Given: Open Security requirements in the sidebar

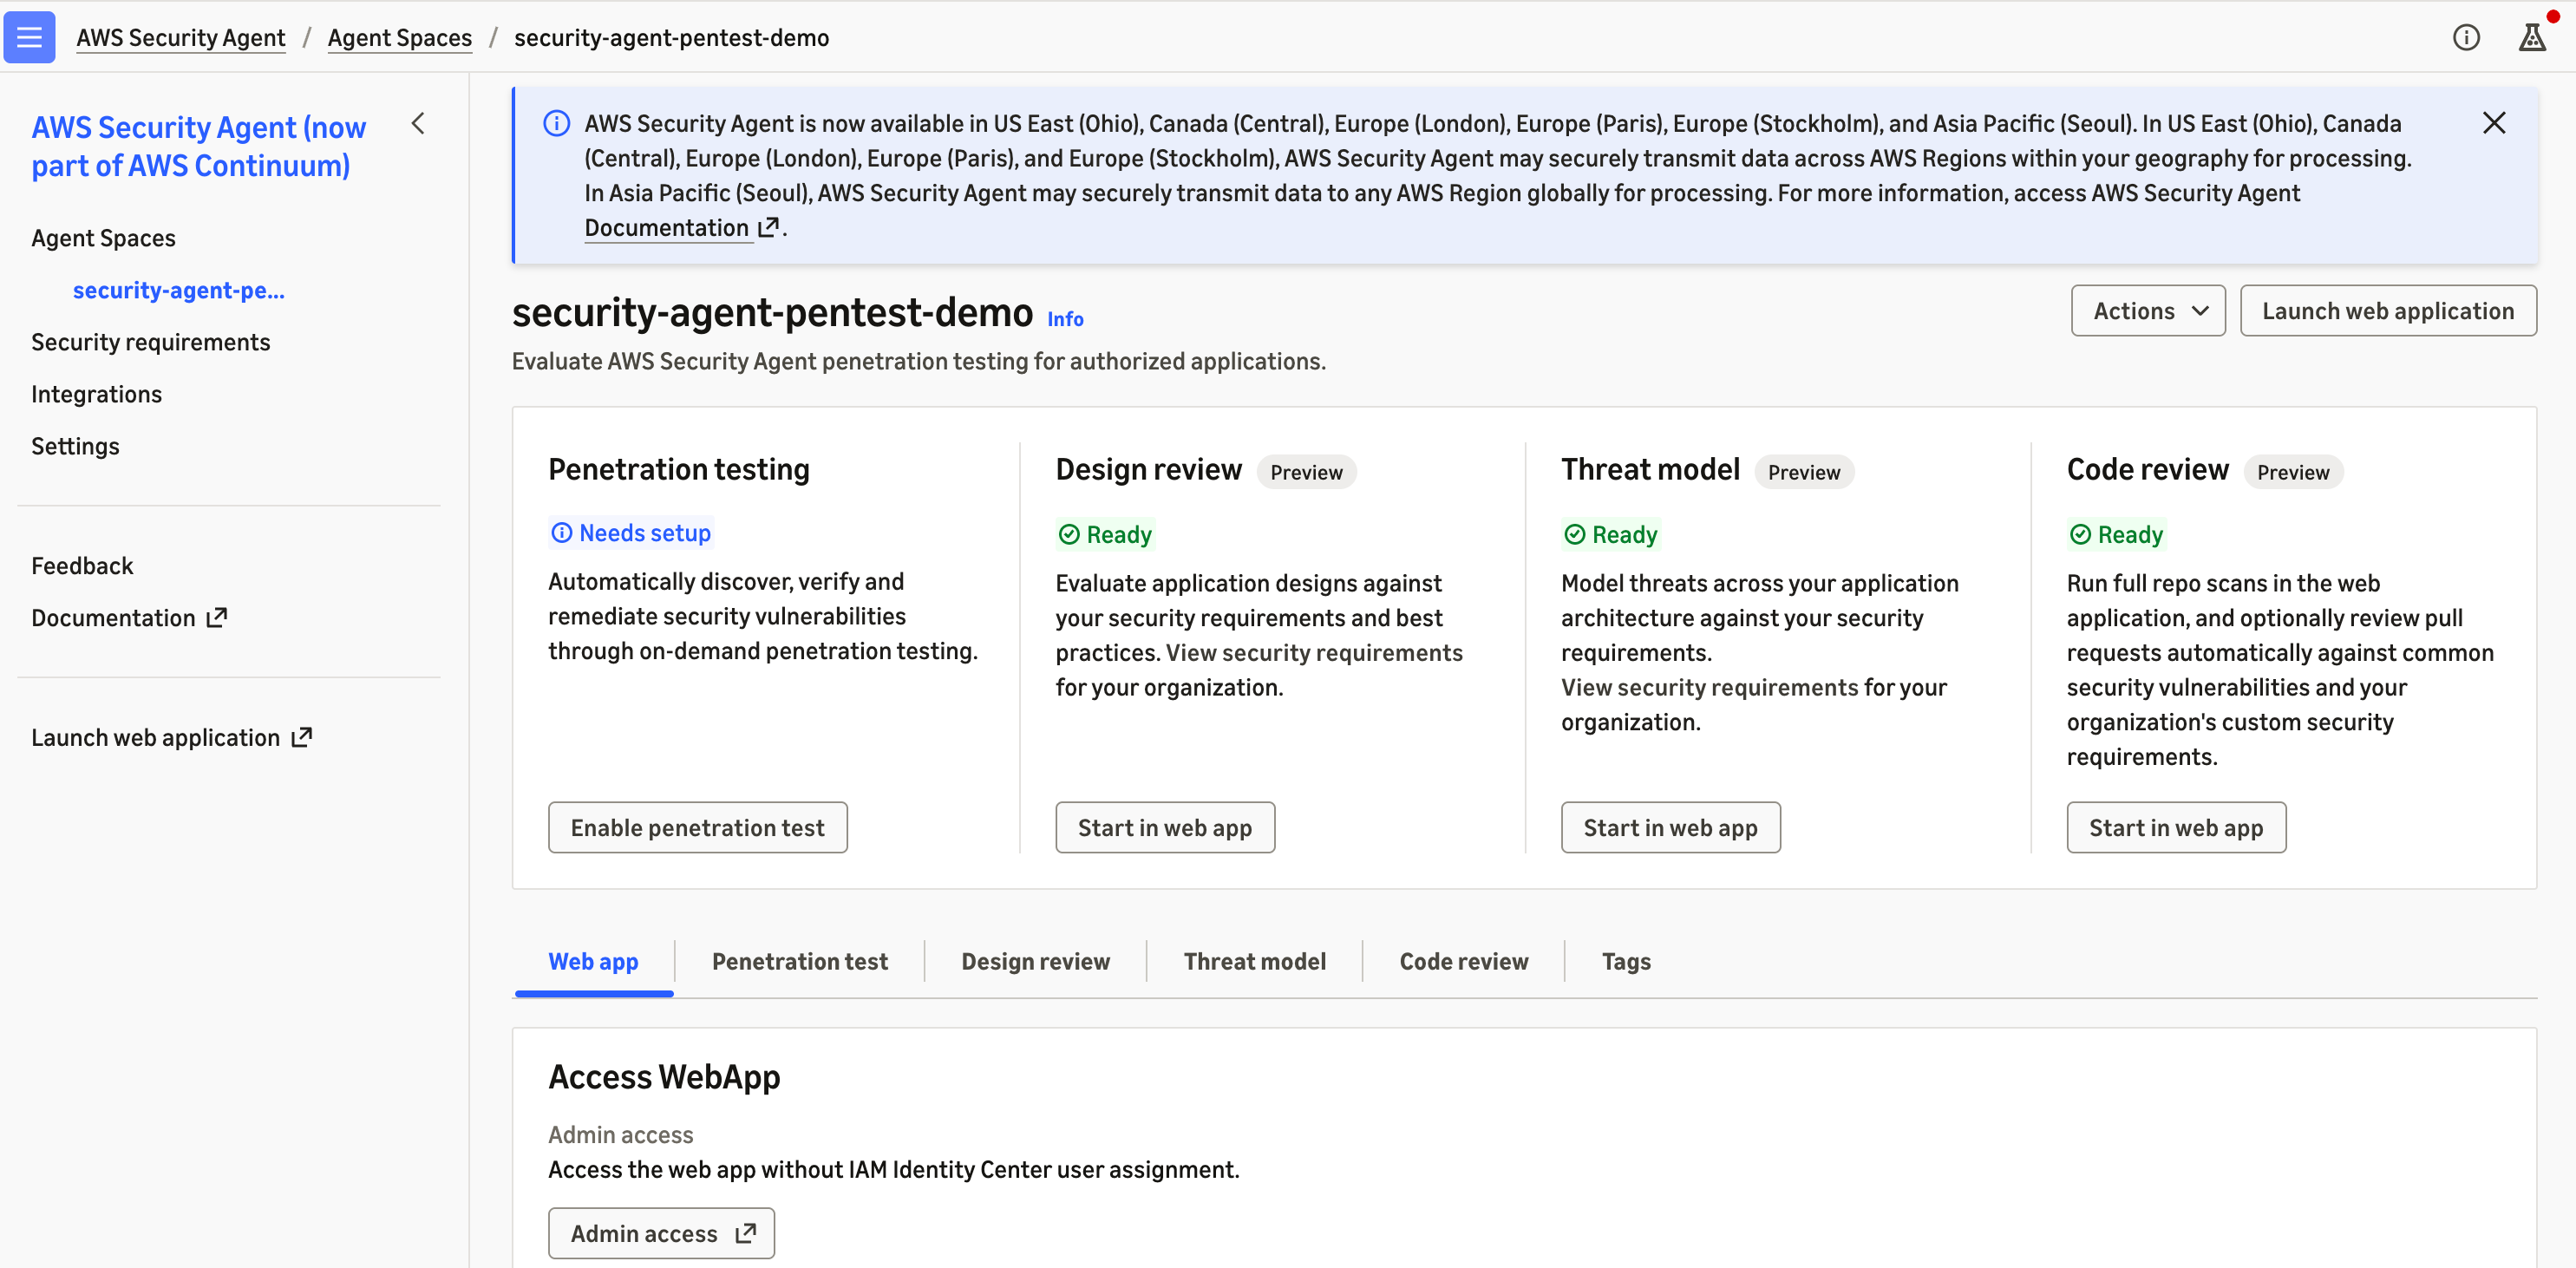Looking at the screenshot, I should [151, 342].
